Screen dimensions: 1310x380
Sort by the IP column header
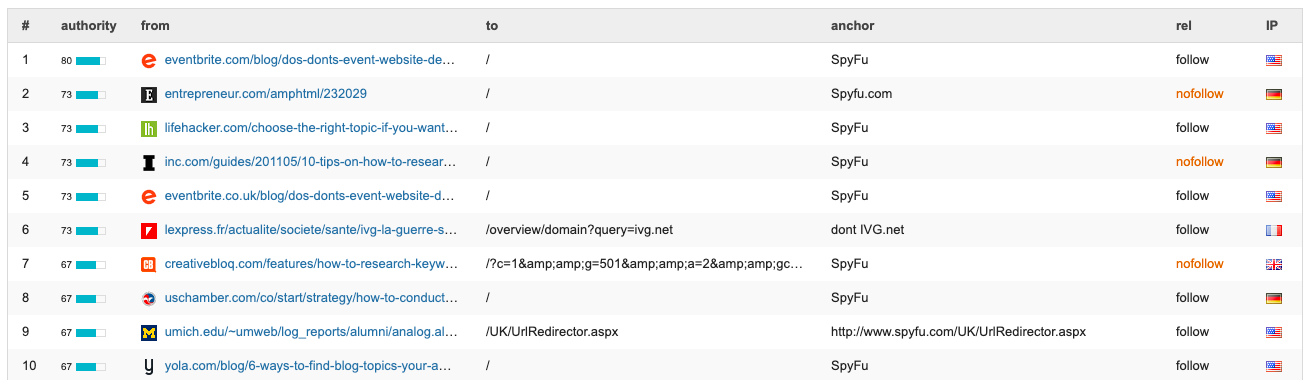point(1272,26)
